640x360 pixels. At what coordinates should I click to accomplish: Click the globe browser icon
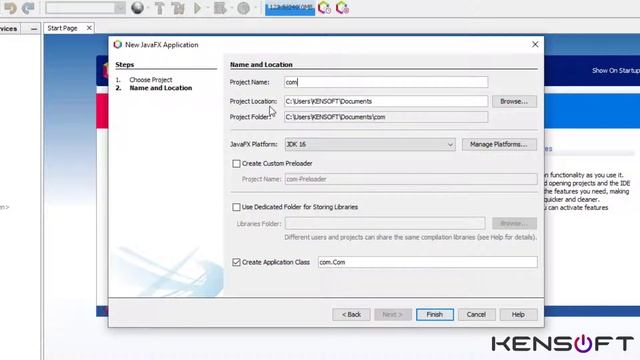(x=138, y=8)
